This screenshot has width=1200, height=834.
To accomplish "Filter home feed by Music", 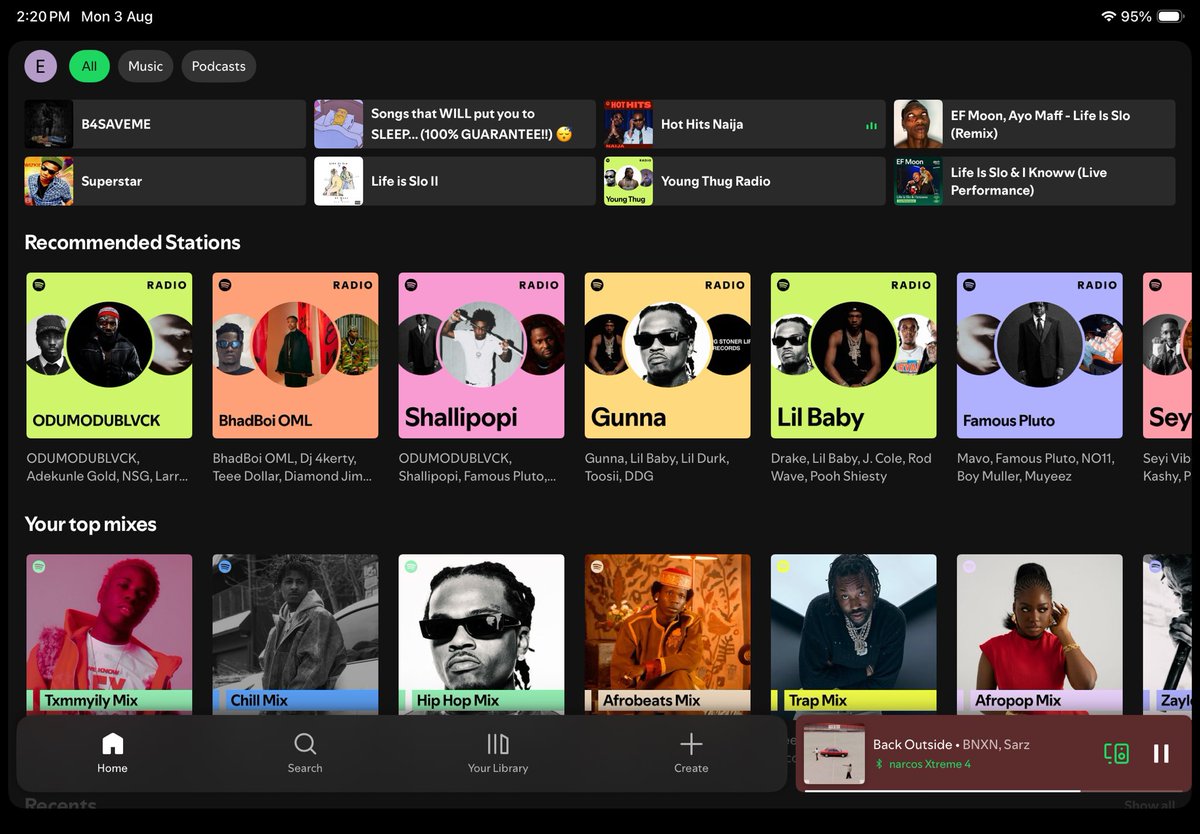I will [145, 66].
